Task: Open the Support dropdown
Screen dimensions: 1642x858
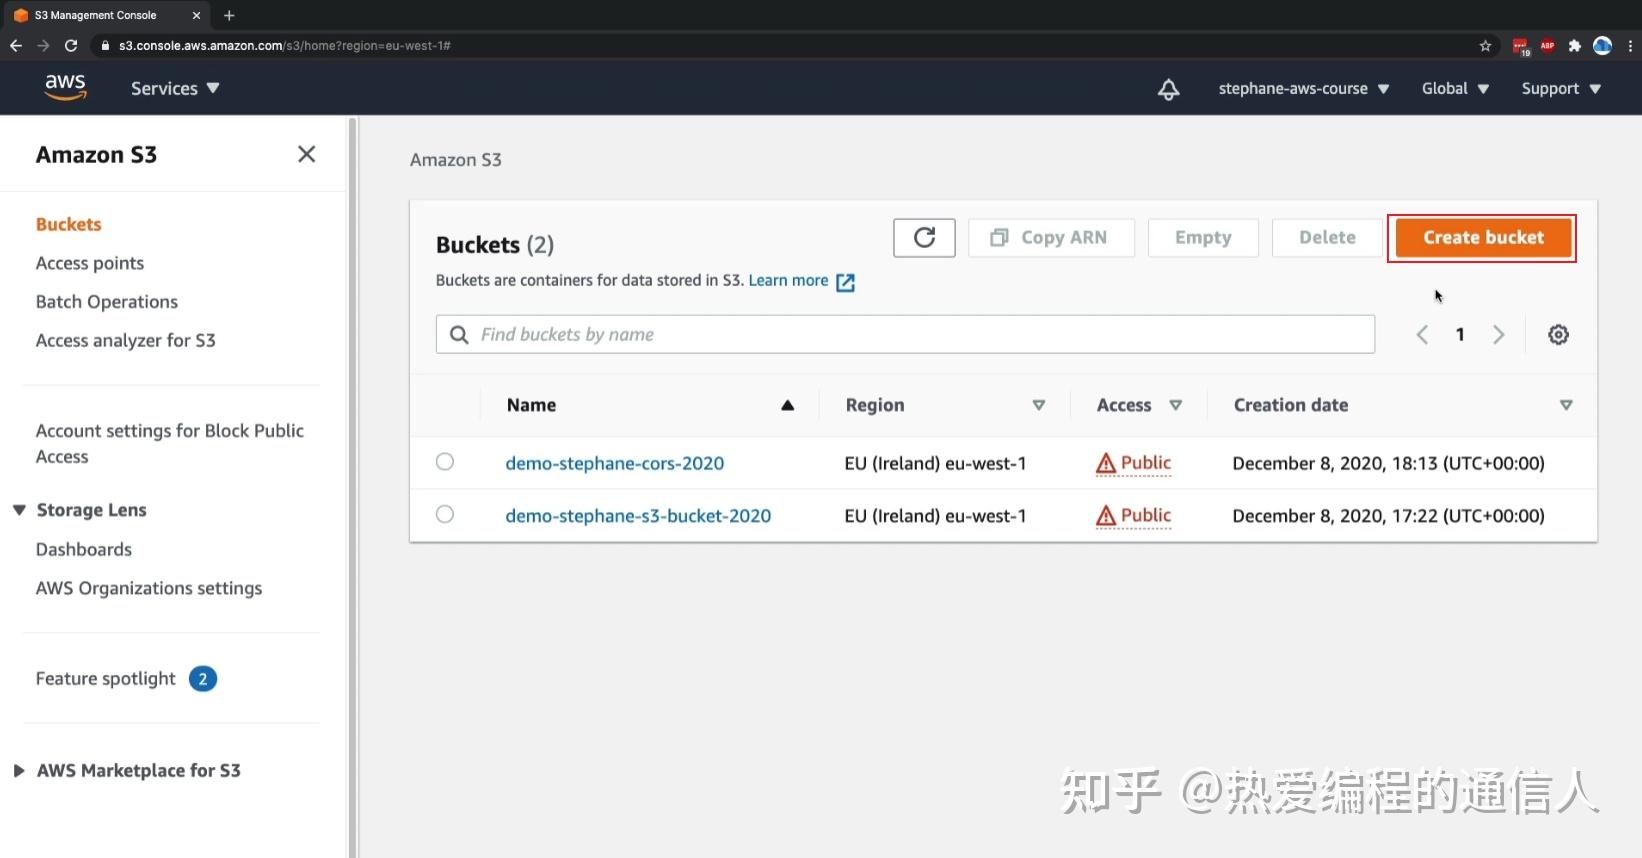Action: click(1561, 88)
